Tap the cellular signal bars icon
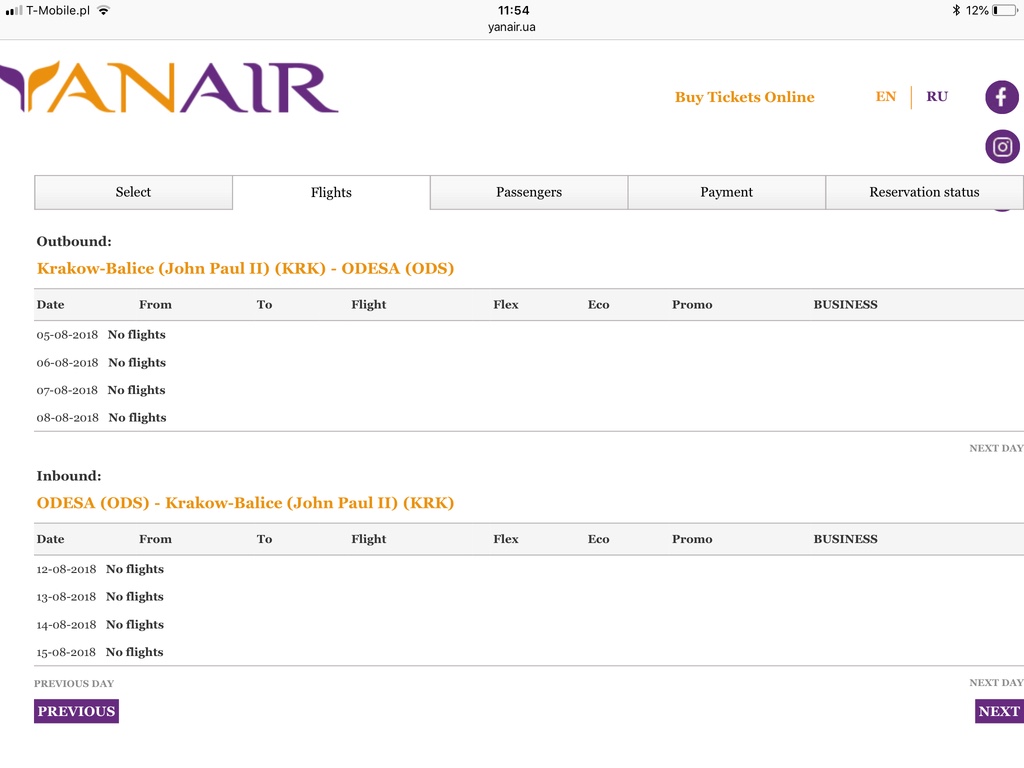The image size is (1024, 768). [14, 10]
